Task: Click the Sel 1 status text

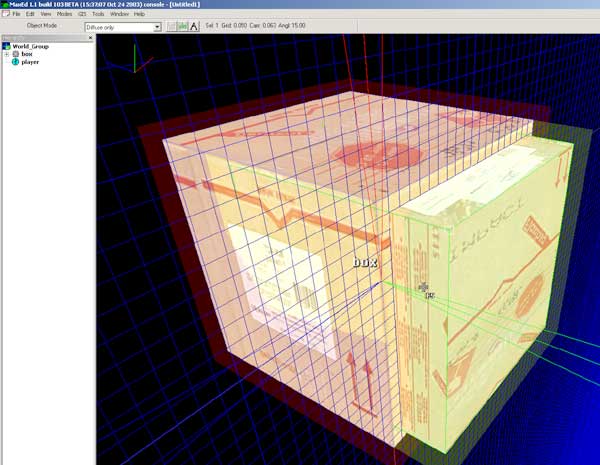Action: pos(211,26)
